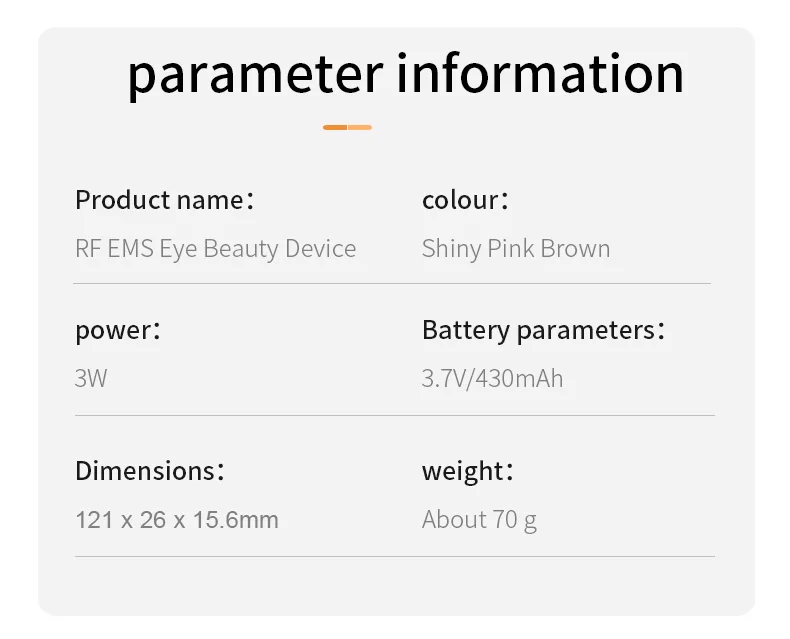Screen dimensions: 790x639
Task: Click the 'Shiny Pink Brown' colour value
Action: 515,249
